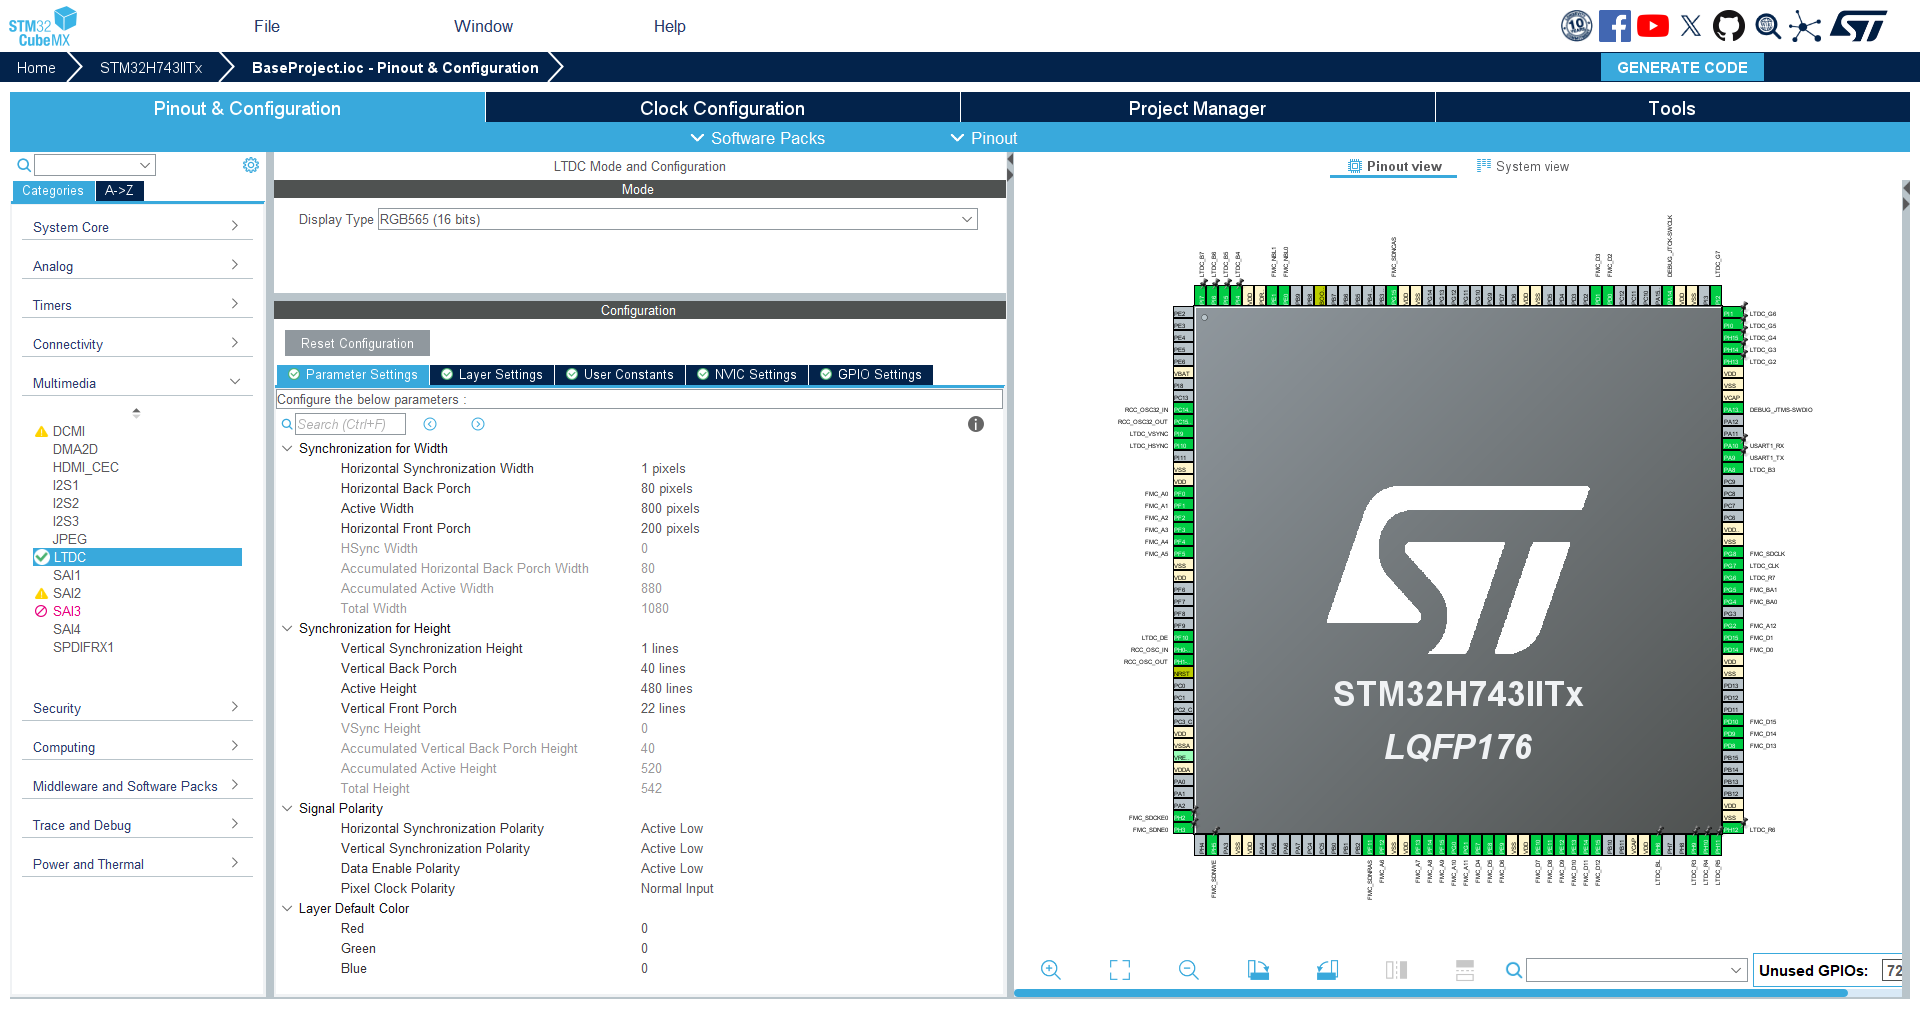This screenshot has height=1009, width=1920.
Task: Toggle the split pinout layout icon
Action: click(x=1465, y=970)
